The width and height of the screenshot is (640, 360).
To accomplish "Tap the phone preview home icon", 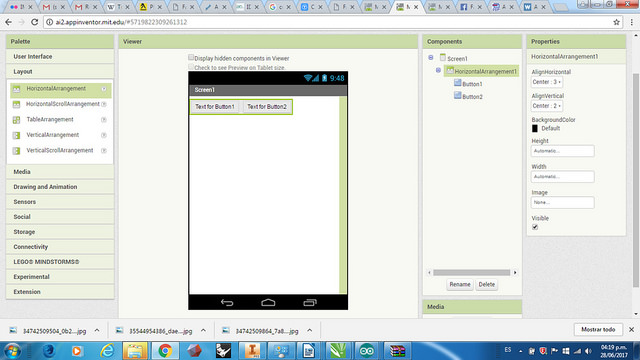I will point(268,302).
